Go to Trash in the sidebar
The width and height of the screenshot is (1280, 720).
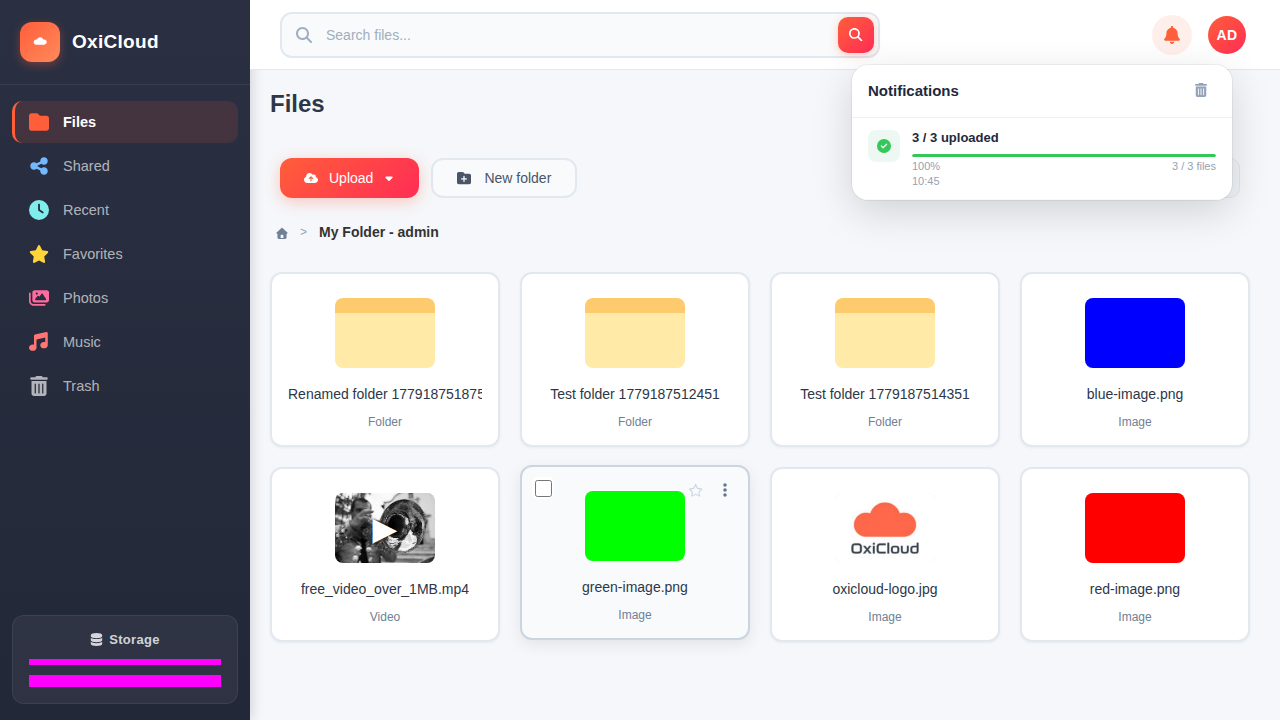(x=125, y=386)
